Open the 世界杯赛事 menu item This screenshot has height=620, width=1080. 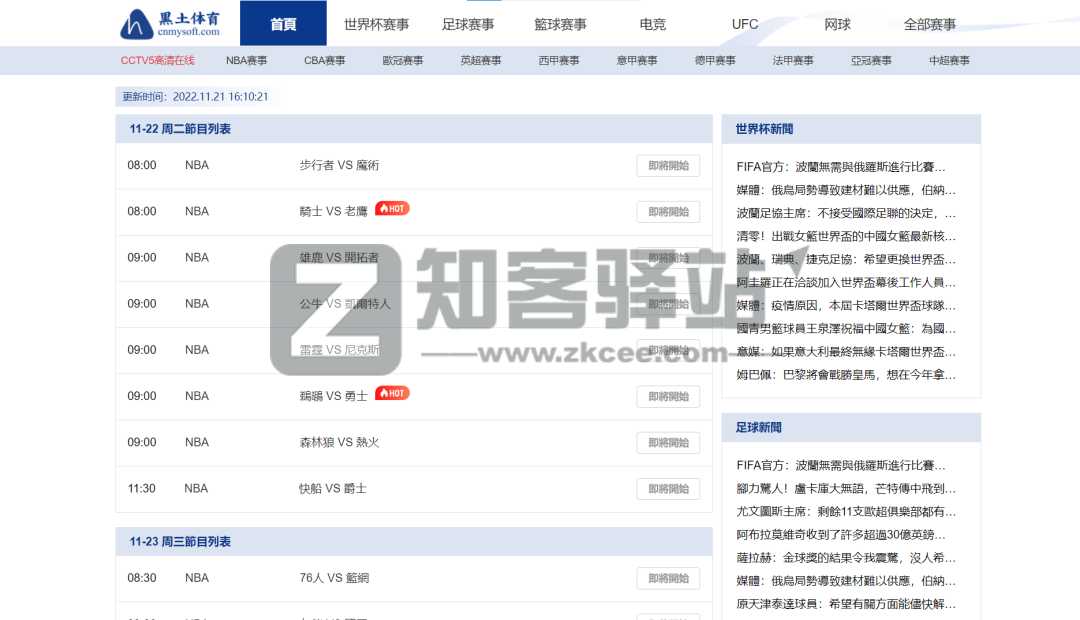pos(377,24)
